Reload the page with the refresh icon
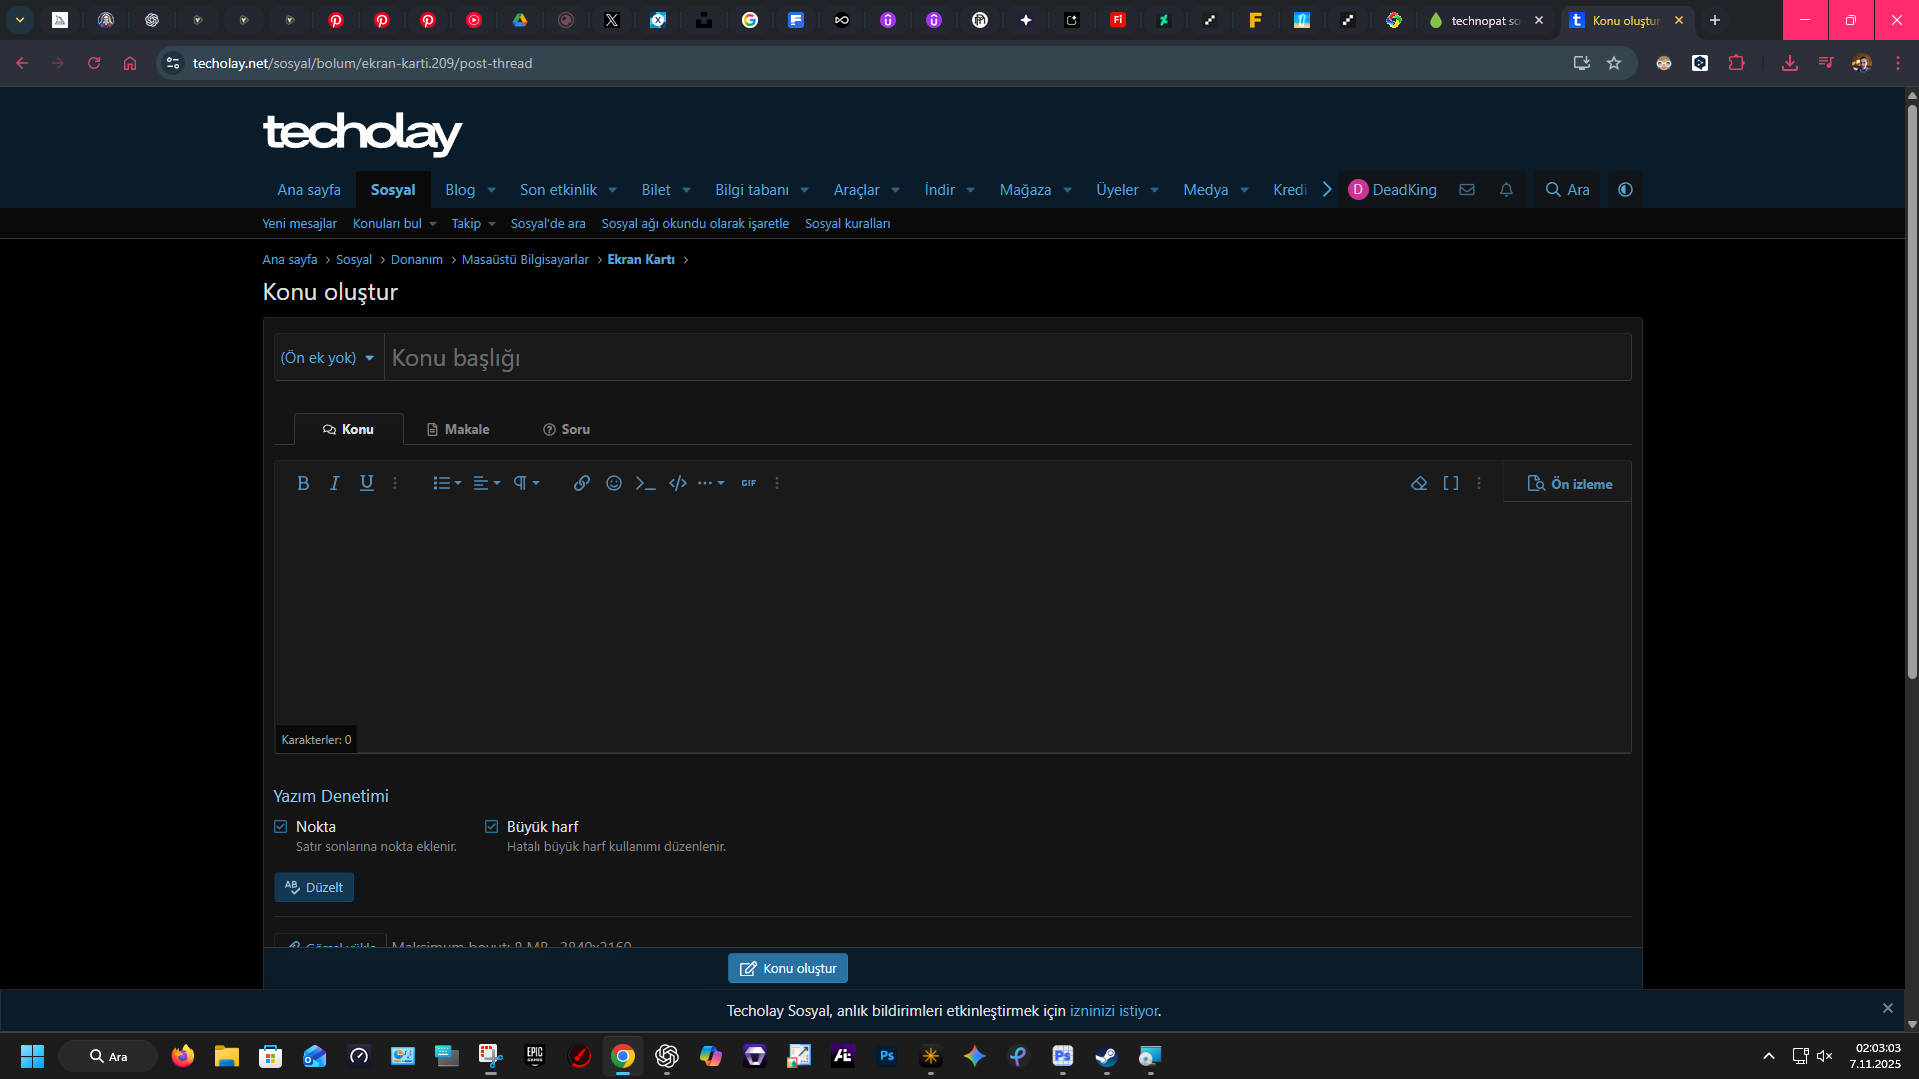The width and height of the screenshot is (1919, 1079). tap(94, 63)
